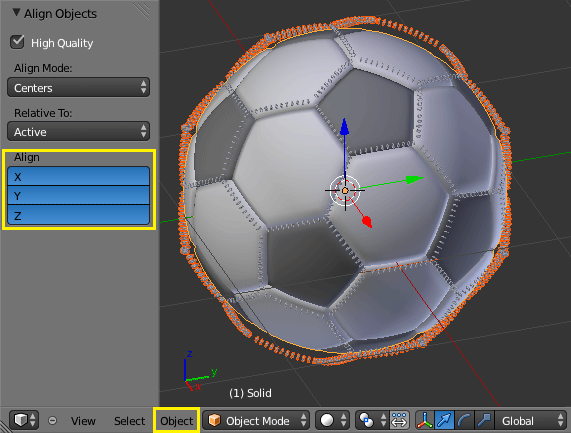Select the scale manipulator icon
Viewport: 571px width, 433px height.
coord(484,420)
